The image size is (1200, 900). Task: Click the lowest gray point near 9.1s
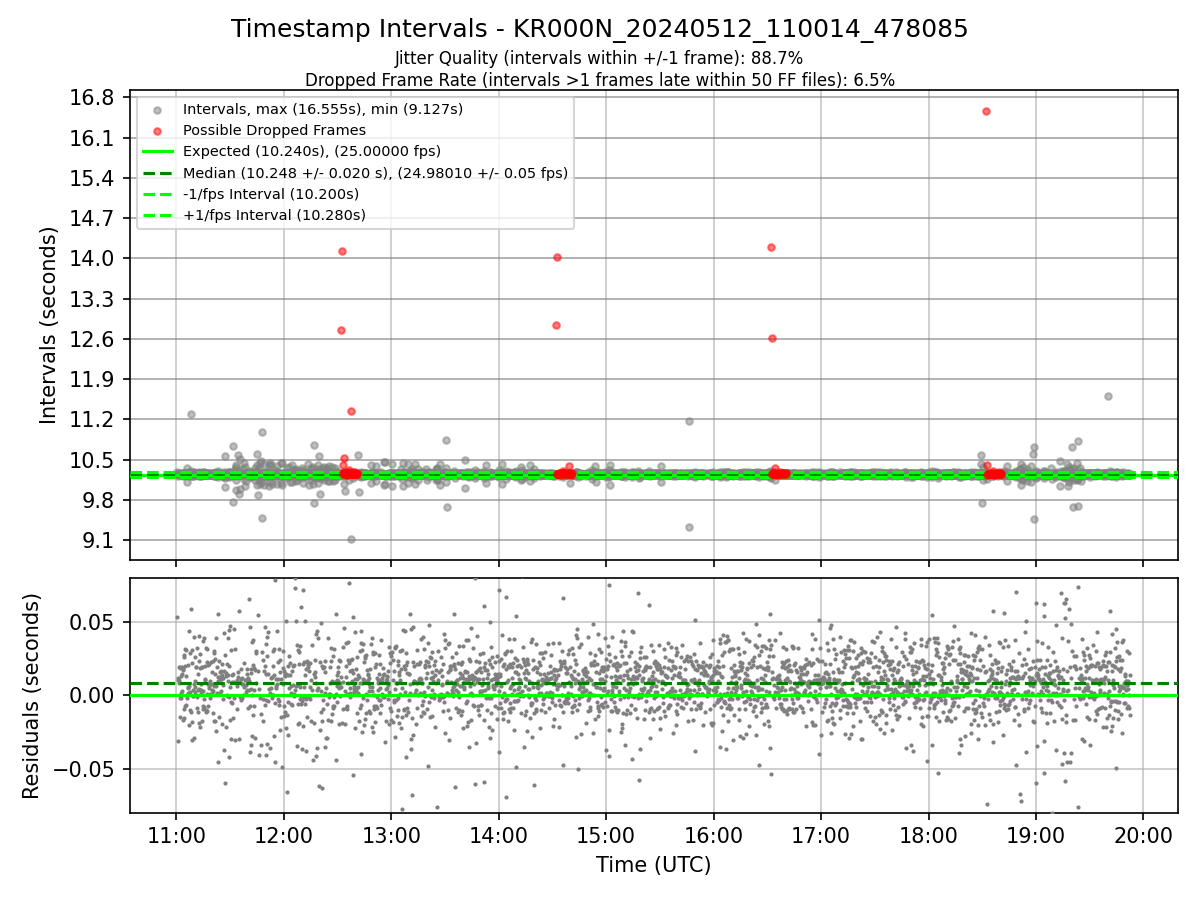tap(351, 539)
